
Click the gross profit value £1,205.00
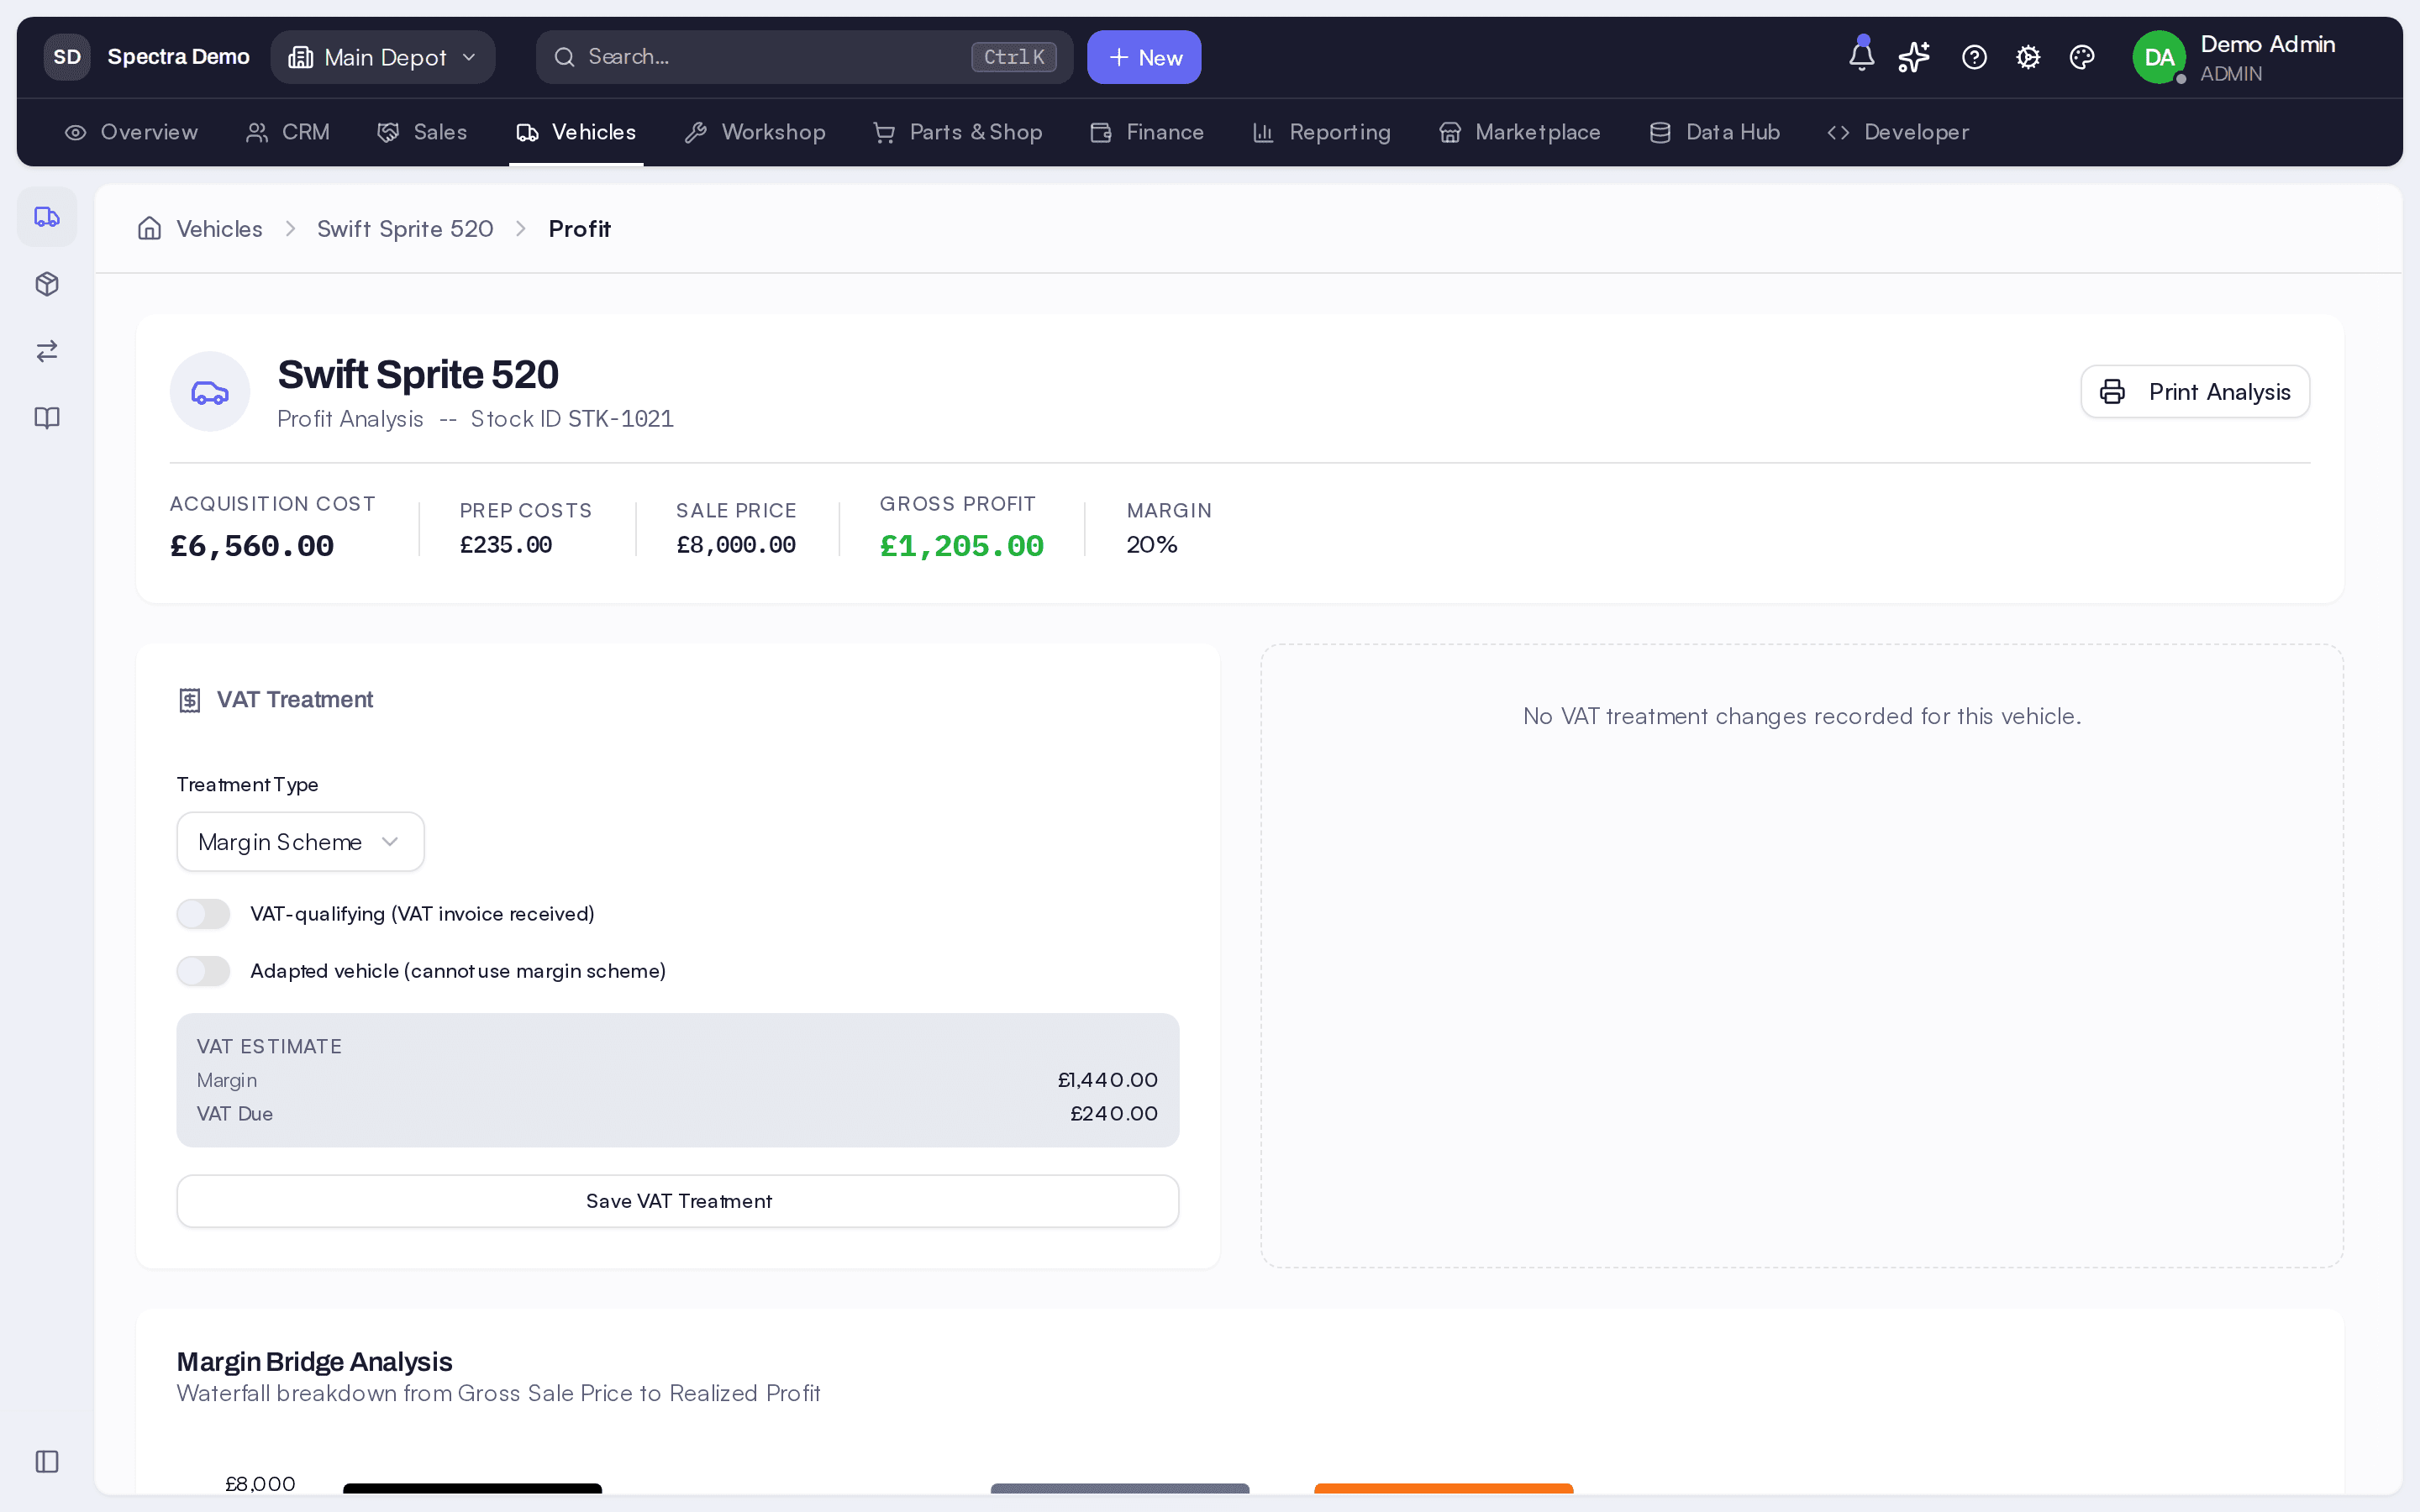click(961, 546)
